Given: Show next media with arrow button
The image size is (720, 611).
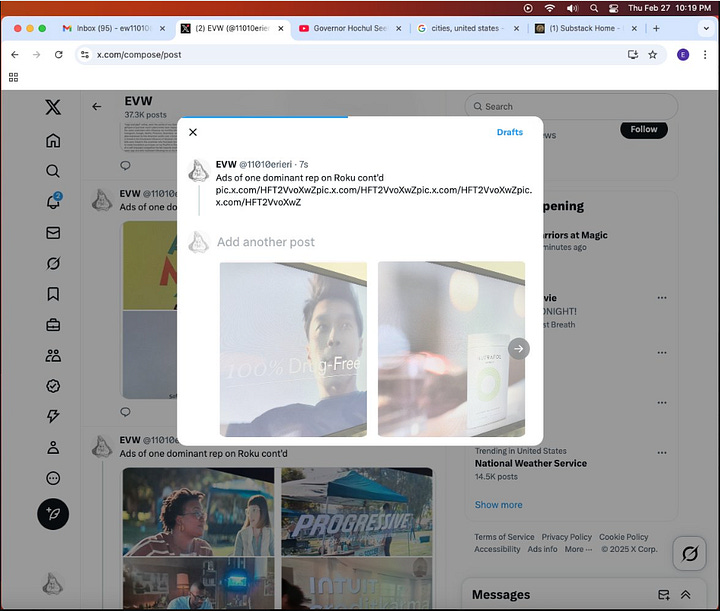Looking at the screenshot, I should click(x=518, y=349).
